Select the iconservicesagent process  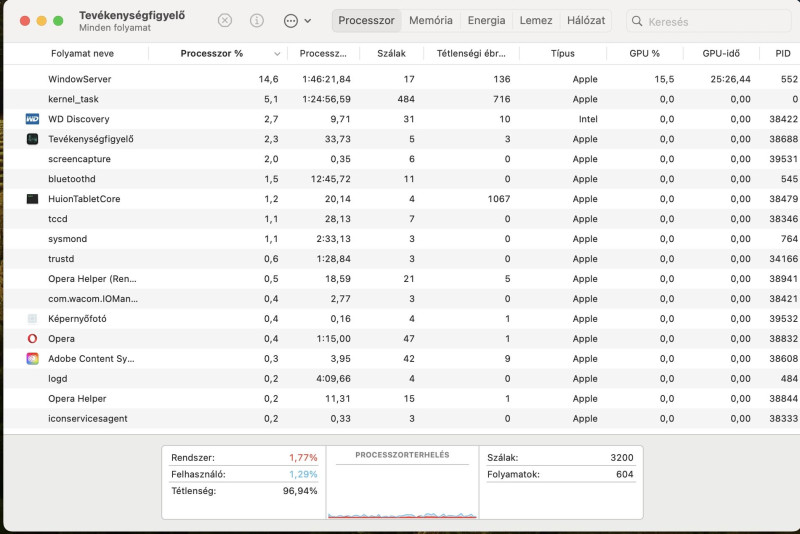(88, 419)
